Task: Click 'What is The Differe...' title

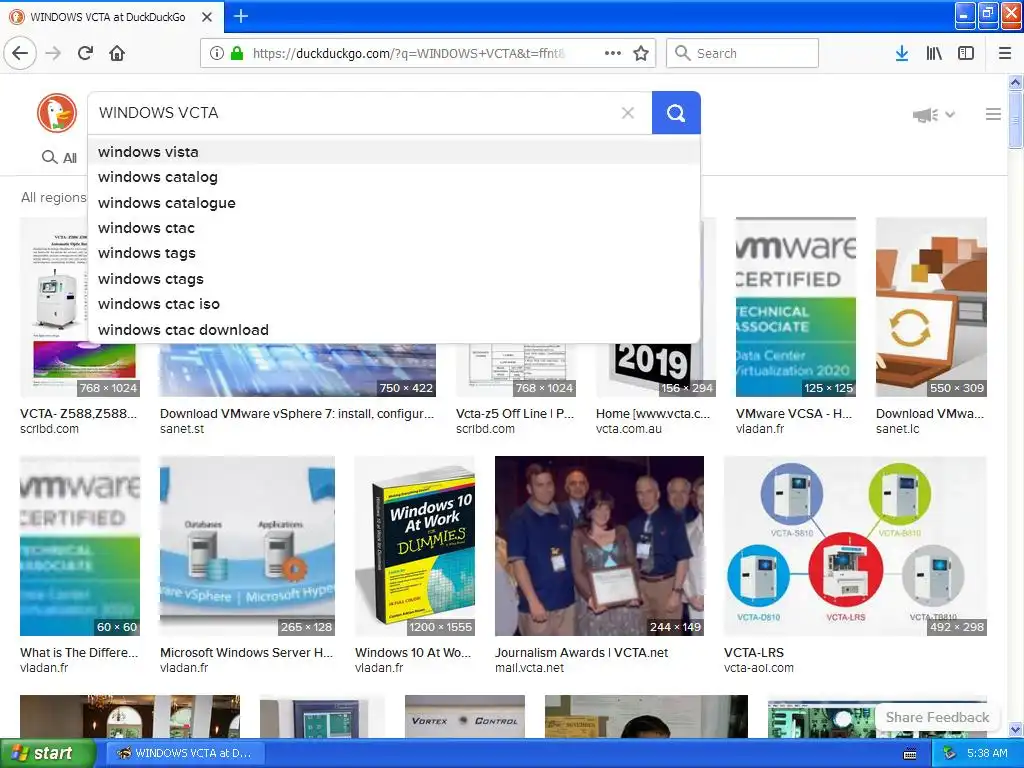Action: [x=79, y=652]
